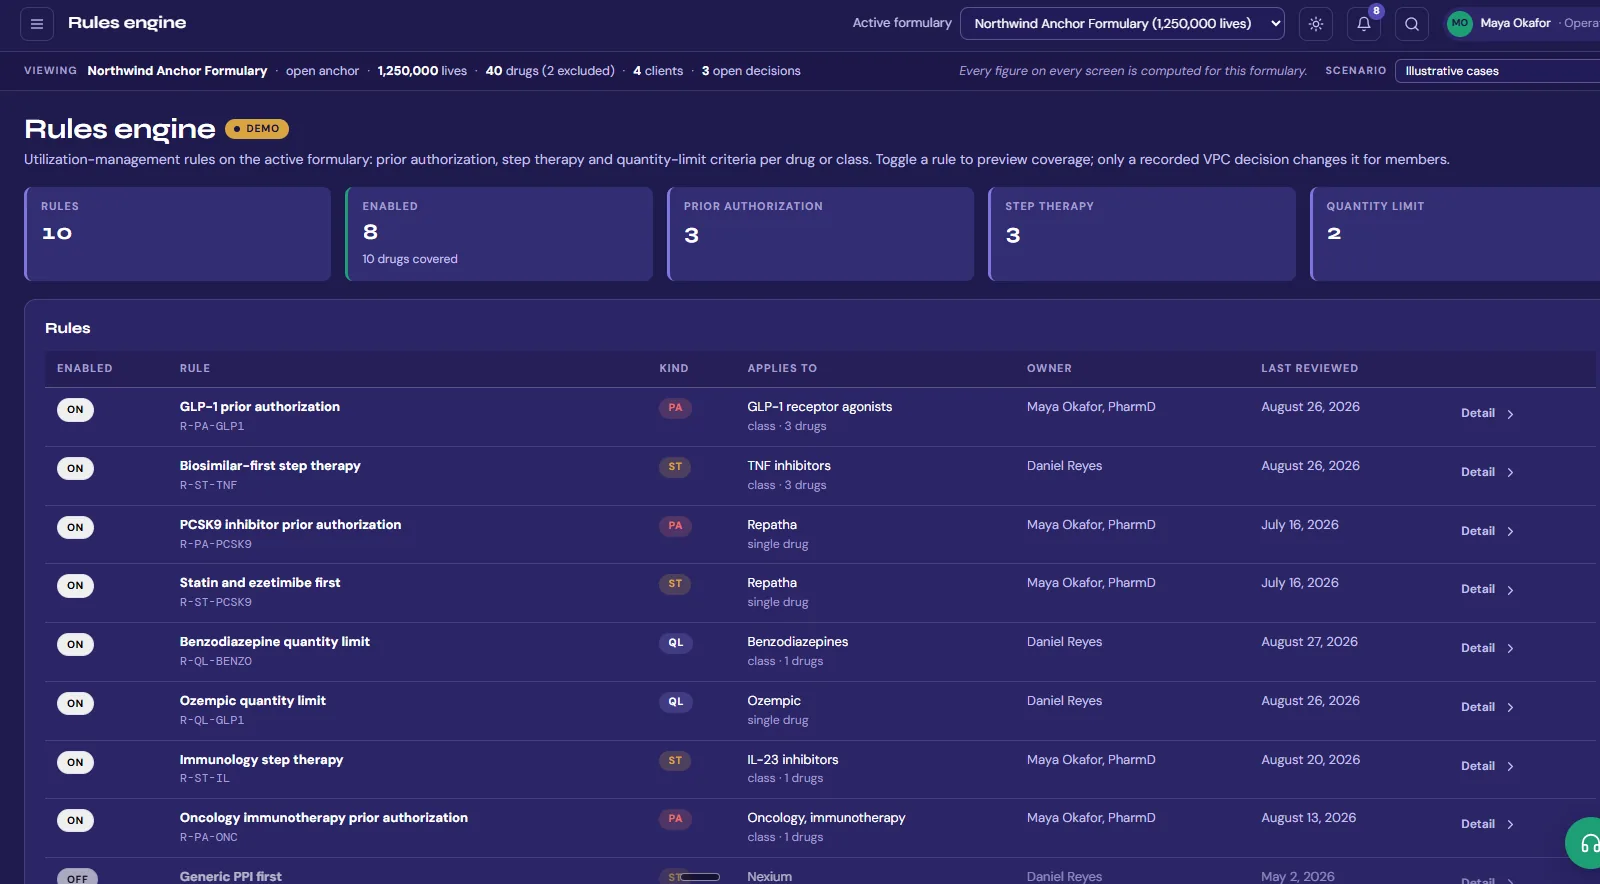Open the Scenario selector dropdown
The width and height of the screenshot is (1600, 884).
pyautogui.click(x=1497, y=71)
